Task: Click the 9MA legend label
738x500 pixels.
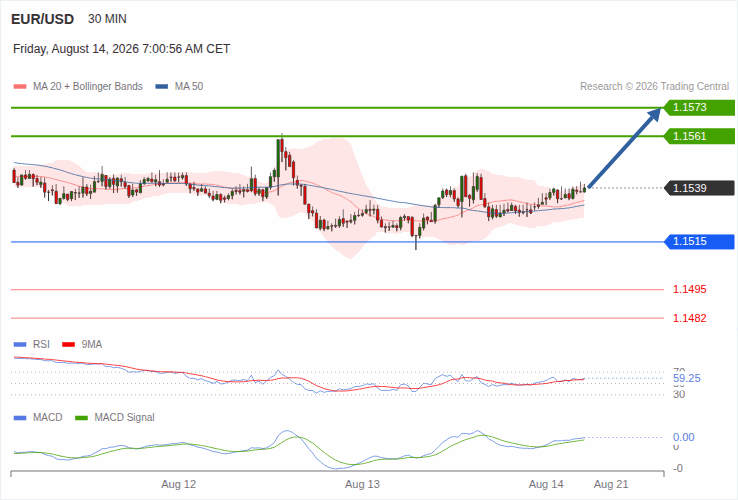Action: 92,344
